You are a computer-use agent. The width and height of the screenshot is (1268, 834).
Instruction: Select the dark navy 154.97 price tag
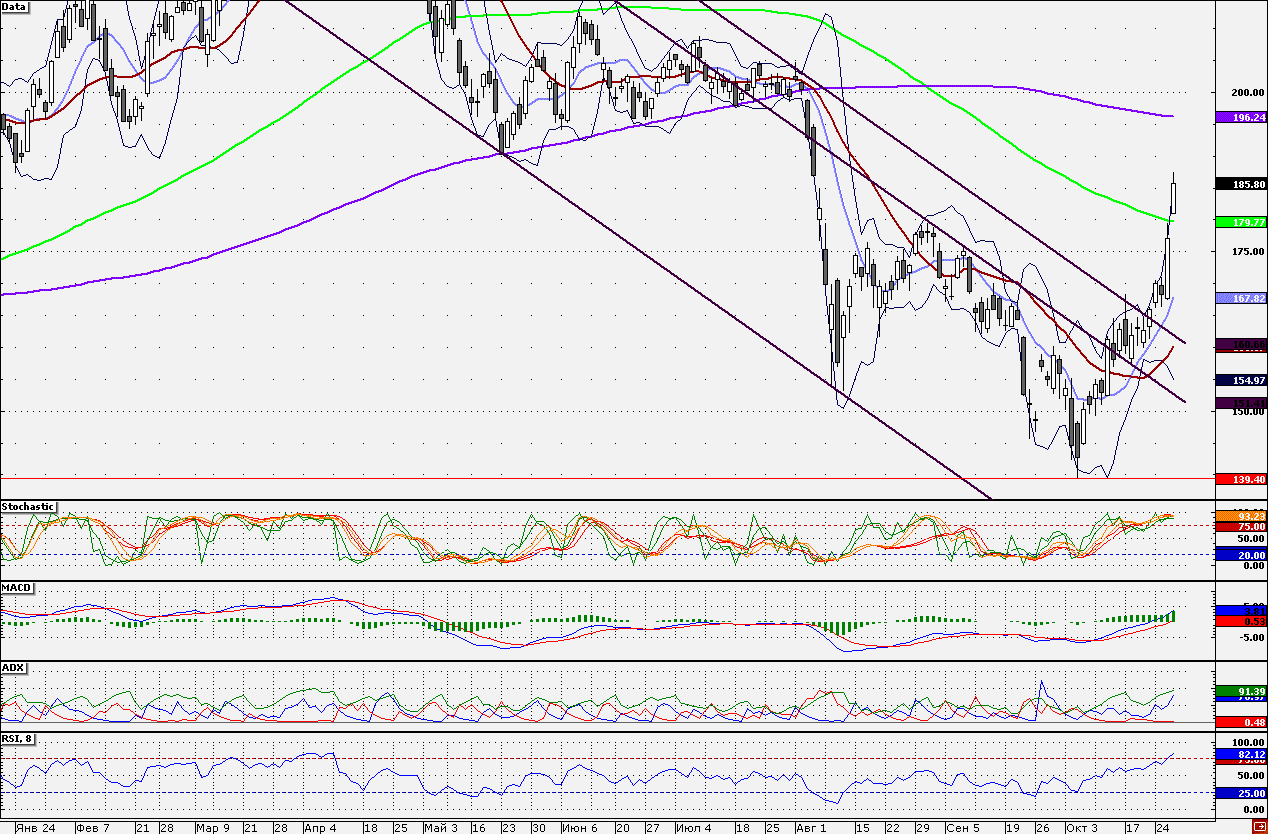click(x=1240, y=380)
